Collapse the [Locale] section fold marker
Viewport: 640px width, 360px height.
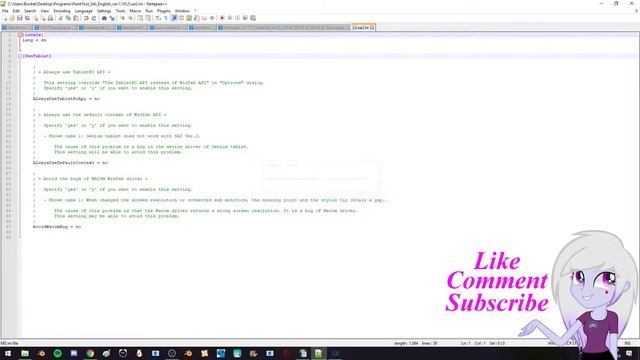coord(20,35)
